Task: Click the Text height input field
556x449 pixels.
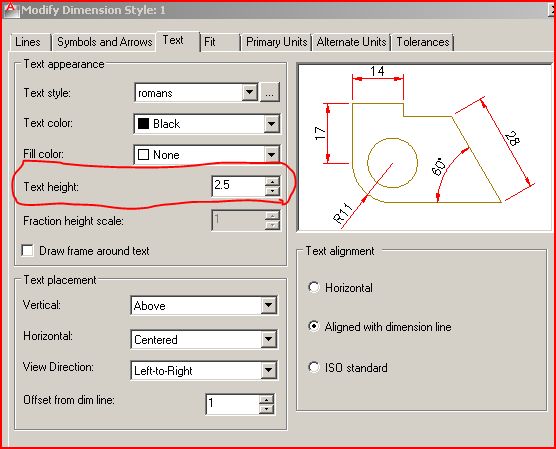Action: pyautogui.click(x=238, y=185)
